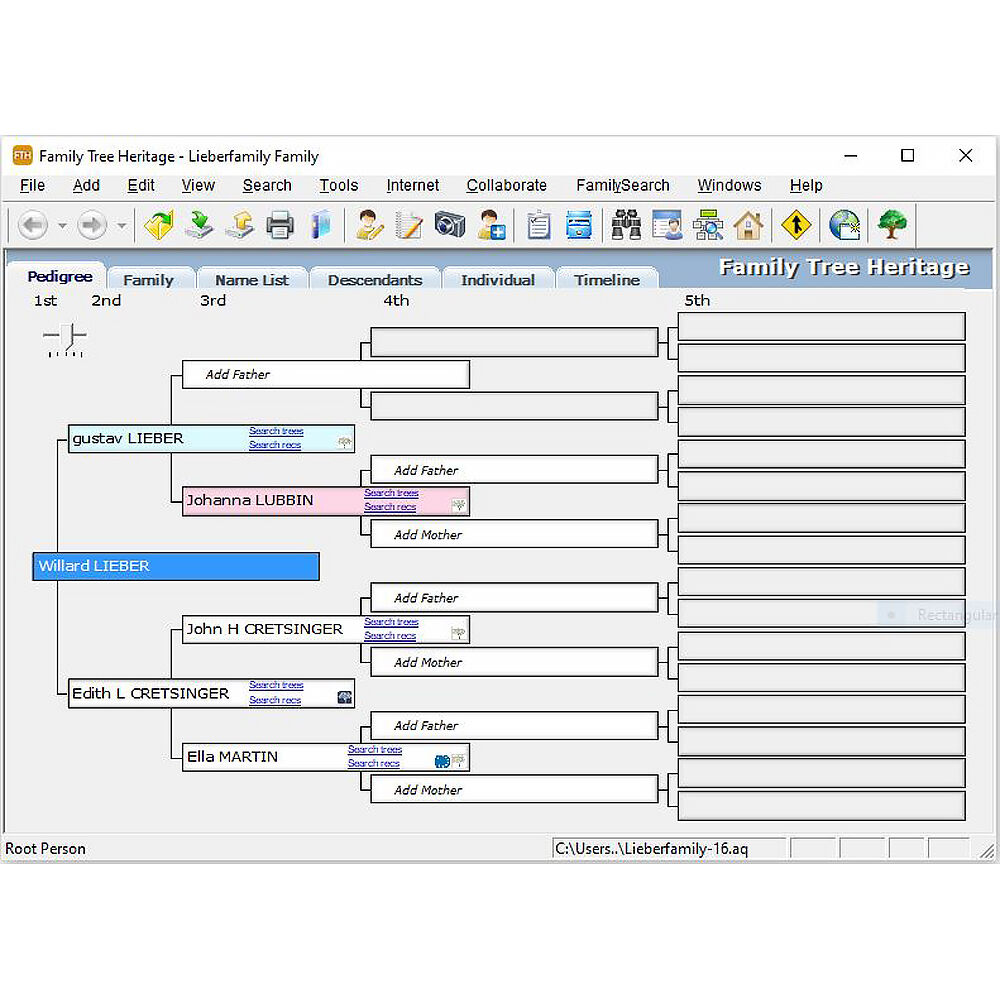
Task: Go to the home person house icon
Action: tap(748, 225)
